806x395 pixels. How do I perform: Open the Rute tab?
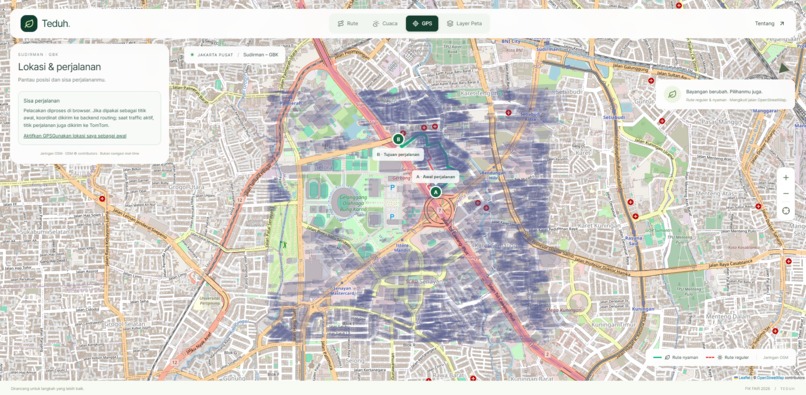348,24
